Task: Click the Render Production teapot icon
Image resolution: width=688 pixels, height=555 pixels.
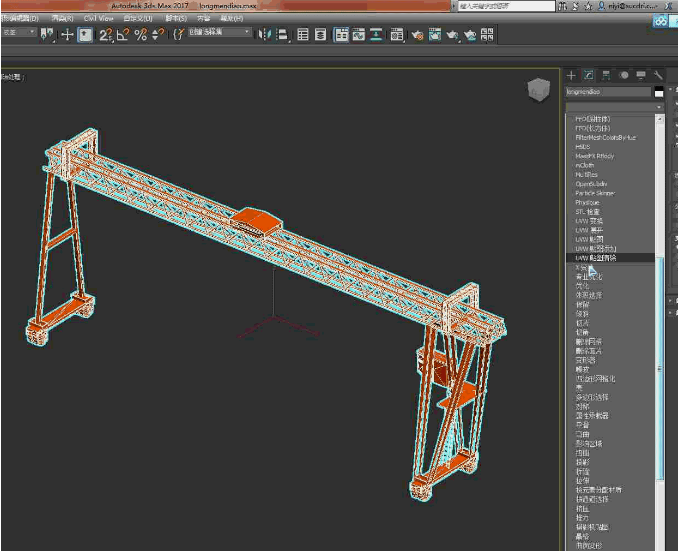Action: click(452, 35)
